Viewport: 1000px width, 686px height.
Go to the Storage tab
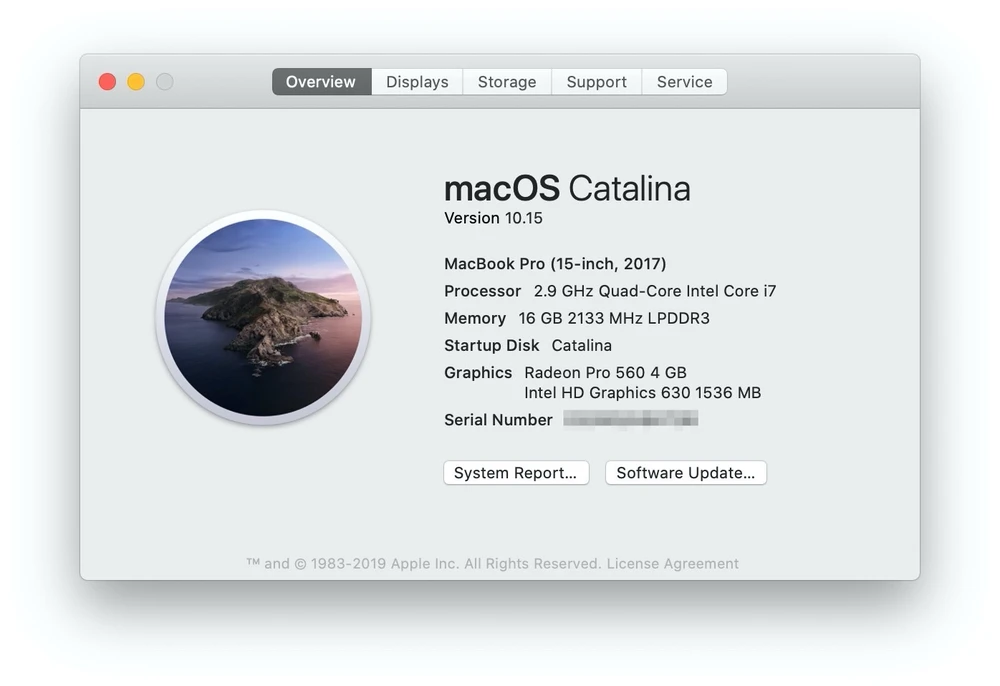[x=507, y=82]
